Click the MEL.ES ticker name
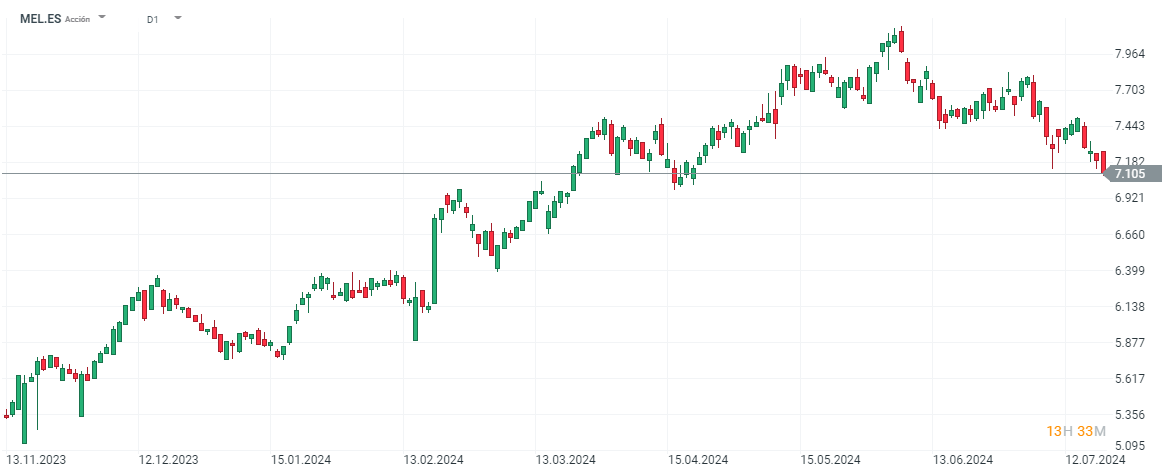 [x=40, y=19]
